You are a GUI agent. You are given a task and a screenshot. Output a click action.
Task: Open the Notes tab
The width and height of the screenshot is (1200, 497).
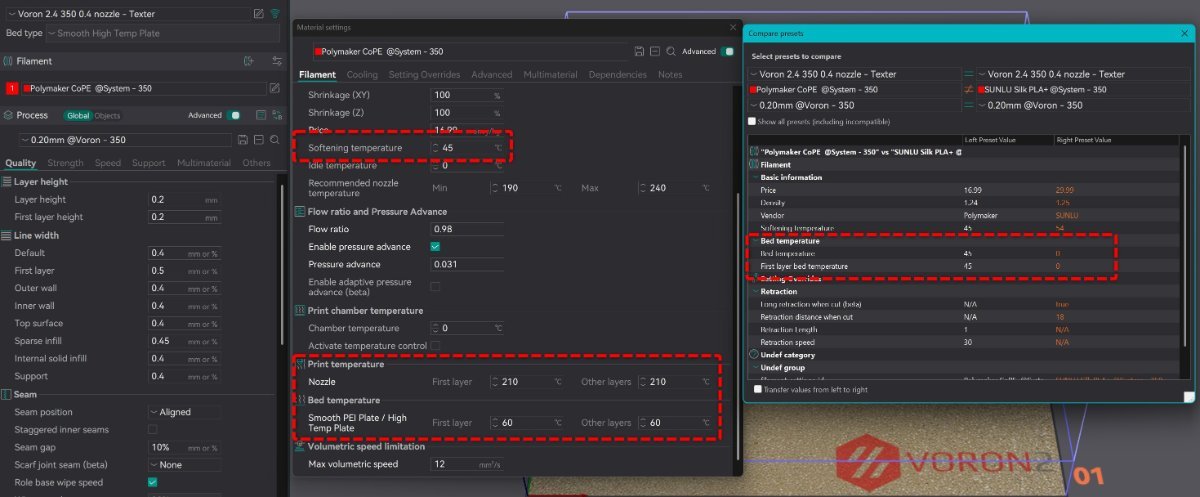(670, 75)
